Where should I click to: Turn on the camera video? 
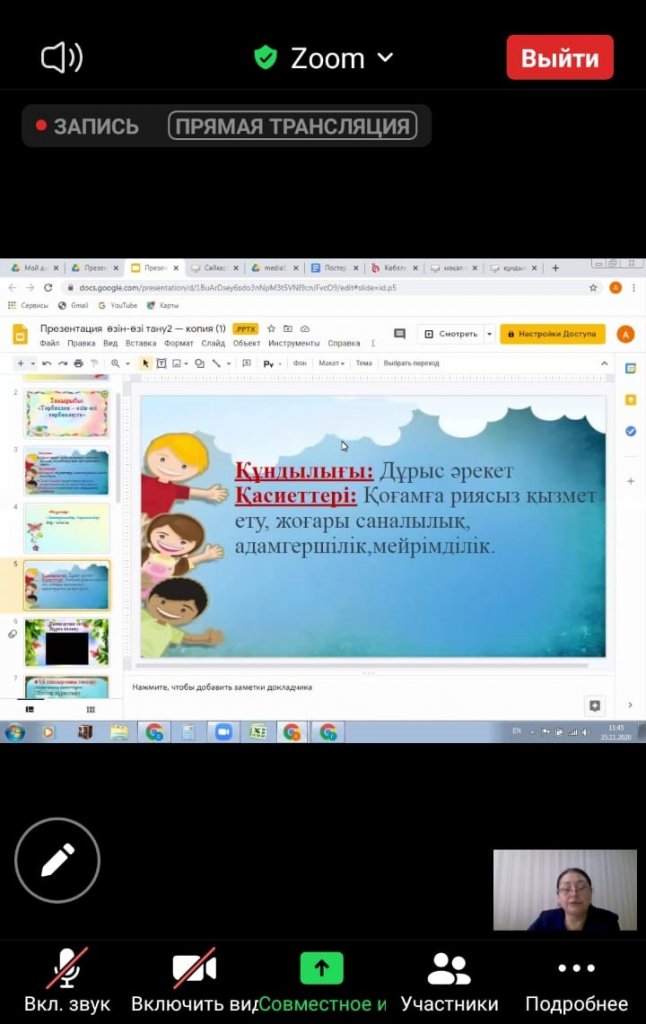coord(194,981)
